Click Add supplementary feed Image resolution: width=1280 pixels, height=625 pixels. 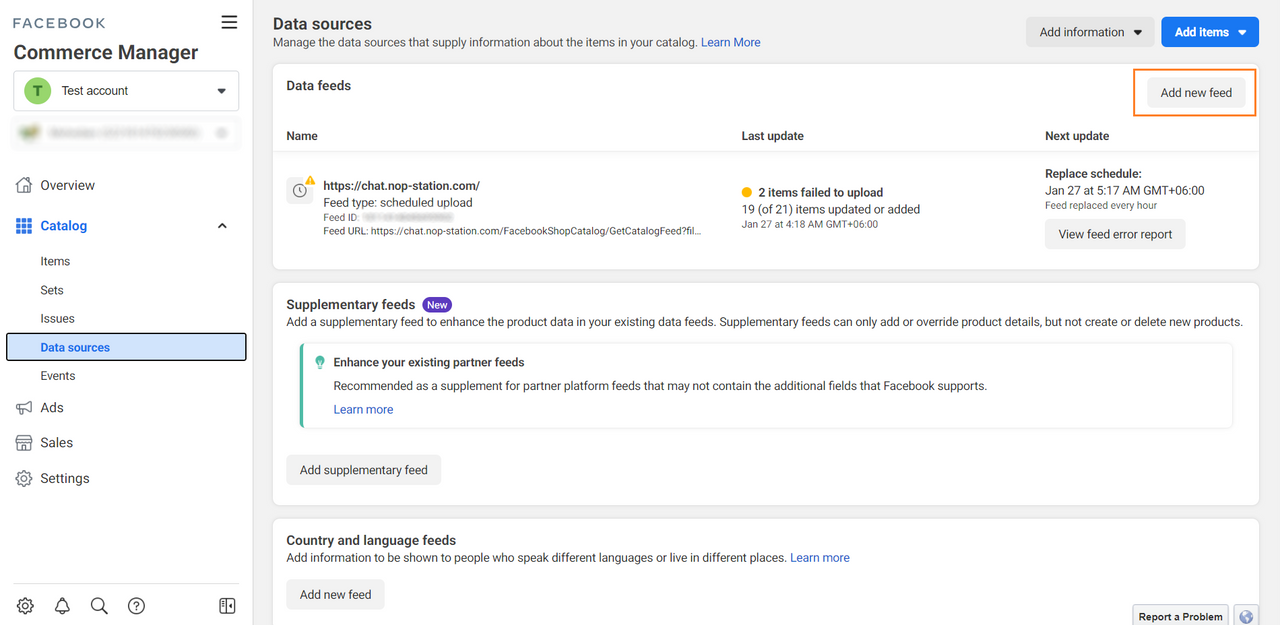pos(364,470)
